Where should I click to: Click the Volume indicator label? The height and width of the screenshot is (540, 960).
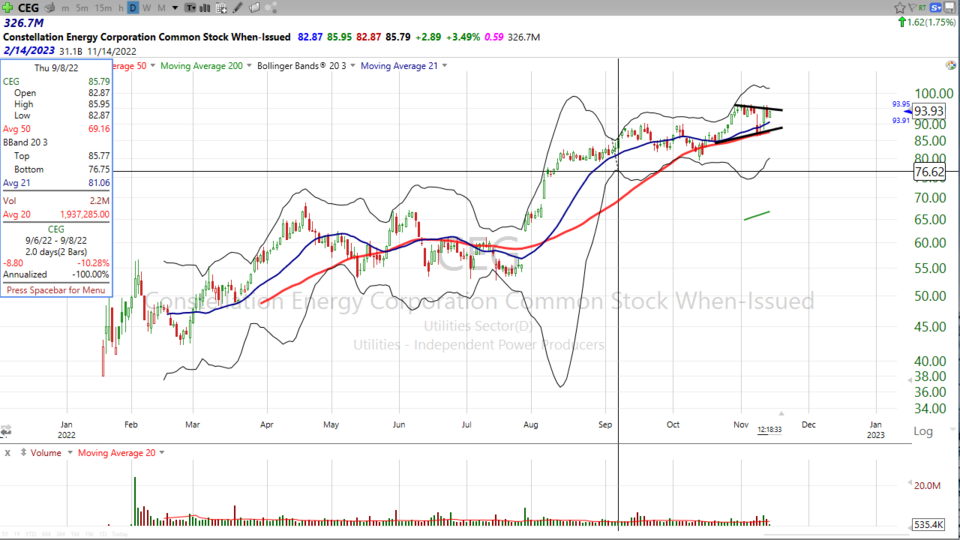[46, 452]
